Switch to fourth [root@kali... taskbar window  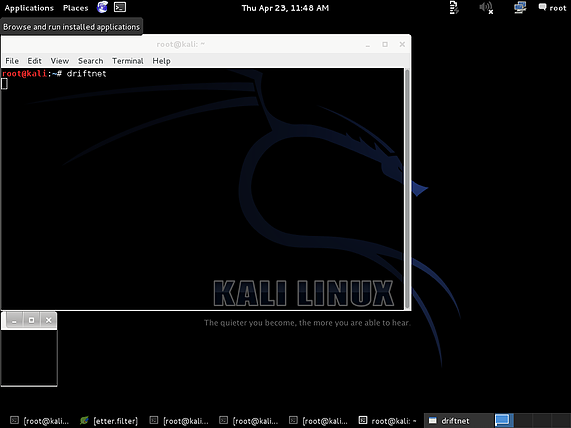coord(319,421)
